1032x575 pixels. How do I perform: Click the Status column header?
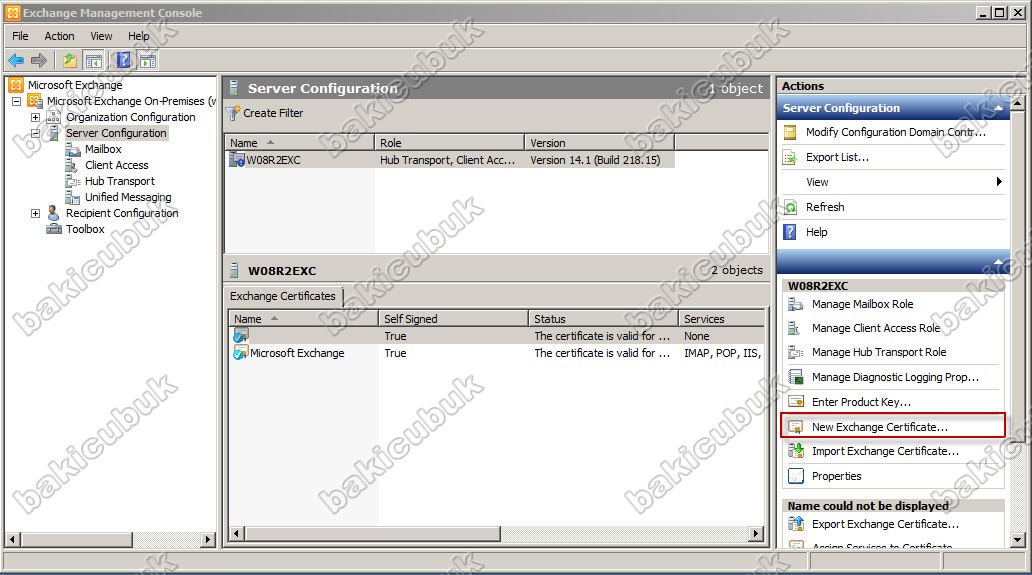point(604,319)
